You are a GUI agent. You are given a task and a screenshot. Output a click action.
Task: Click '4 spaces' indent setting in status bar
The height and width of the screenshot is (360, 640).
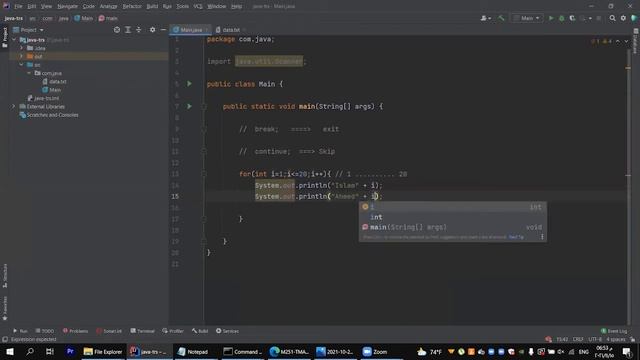(616, 339)
